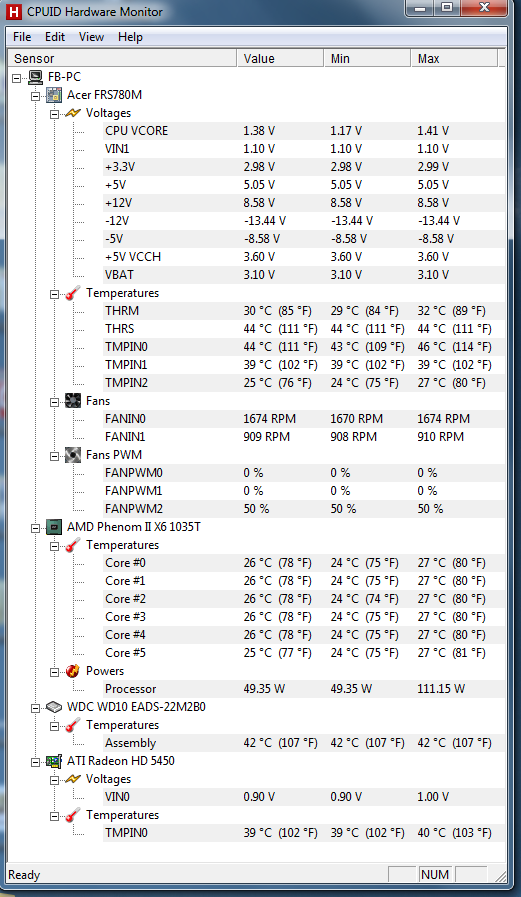Open the Edit menu

[55, 37]
